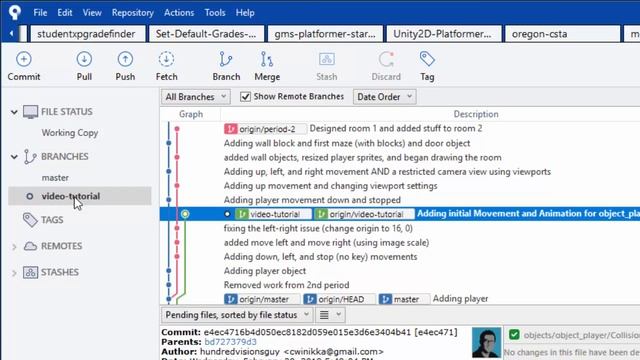Select the video-tutorial branch in sidebar
This screenshot has width=640, height=360.
(80, 196)
